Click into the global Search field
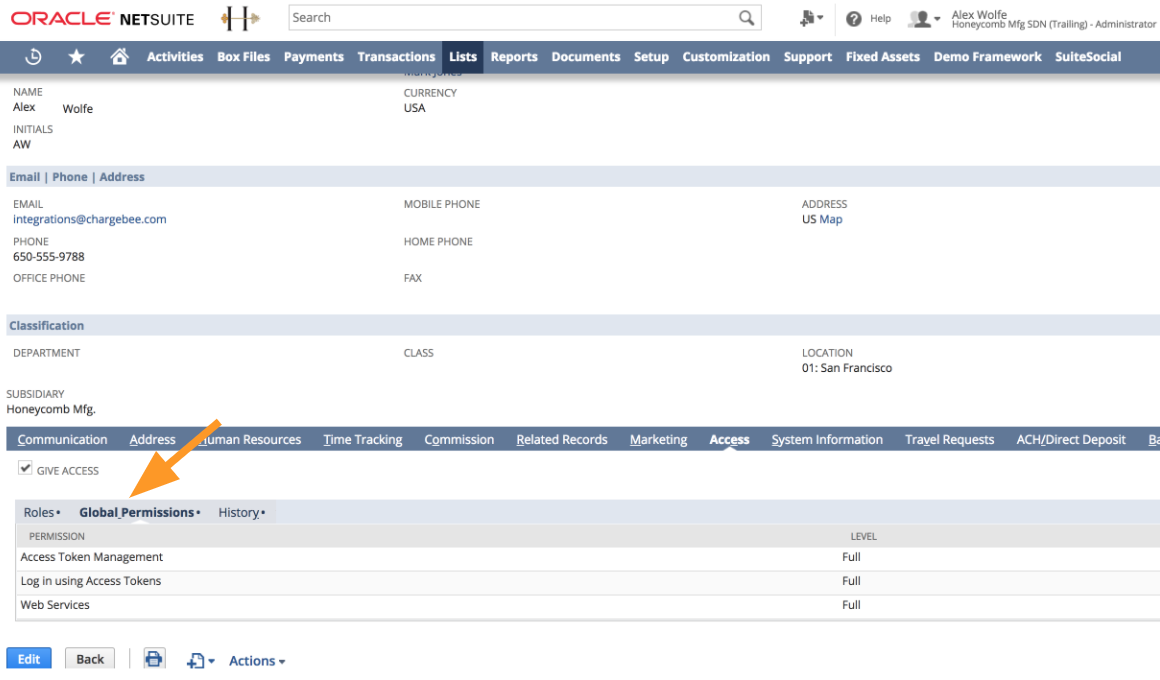The height and width of the screenshot is (680, 1160). [510, 18]
